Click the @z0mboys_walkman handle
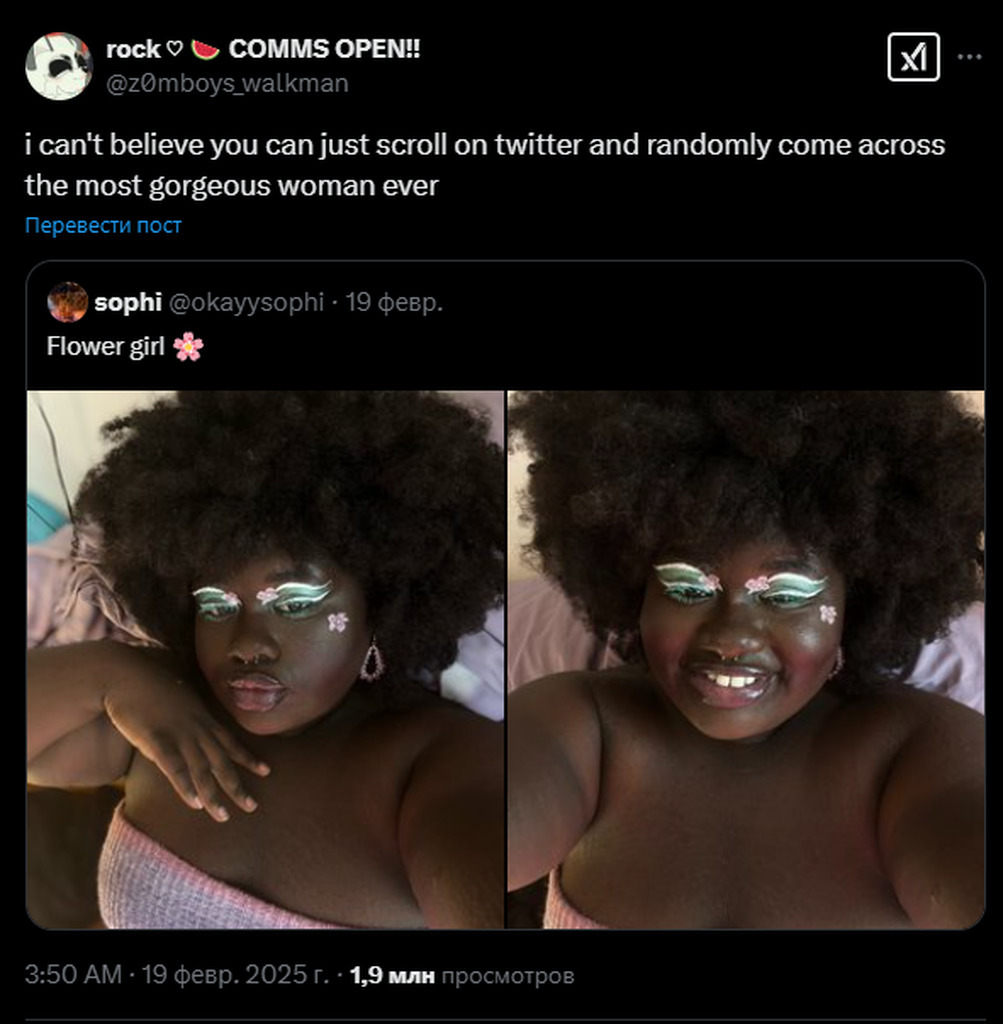The image size is (1003, 1024). point(227,83)
